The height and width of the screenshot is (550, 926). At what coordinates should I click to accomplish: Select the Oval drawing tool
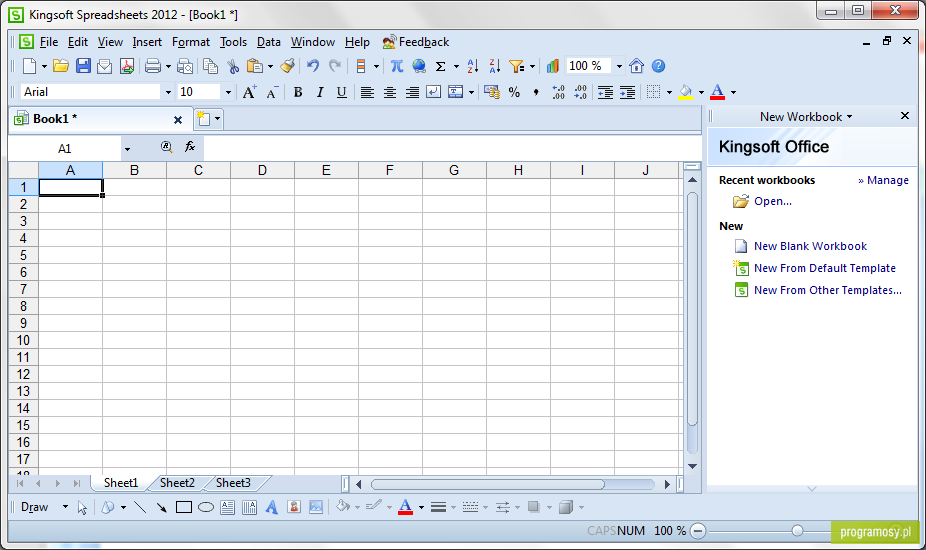[x=206, y=507]
